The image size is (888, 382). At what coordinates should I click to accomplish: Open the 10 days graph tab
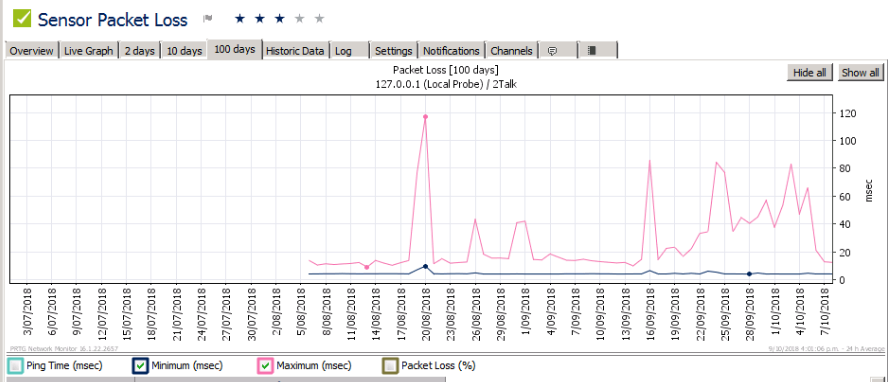[x=185, y=50]
